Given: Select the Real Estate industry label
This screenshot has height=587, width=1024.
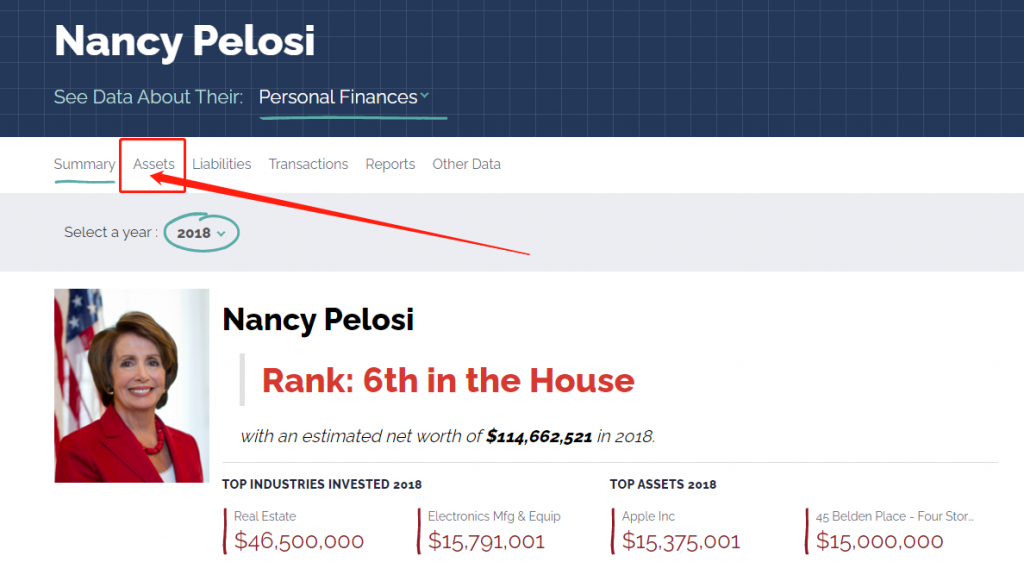Looking at the screenshot, I should (x=265, y=516).
